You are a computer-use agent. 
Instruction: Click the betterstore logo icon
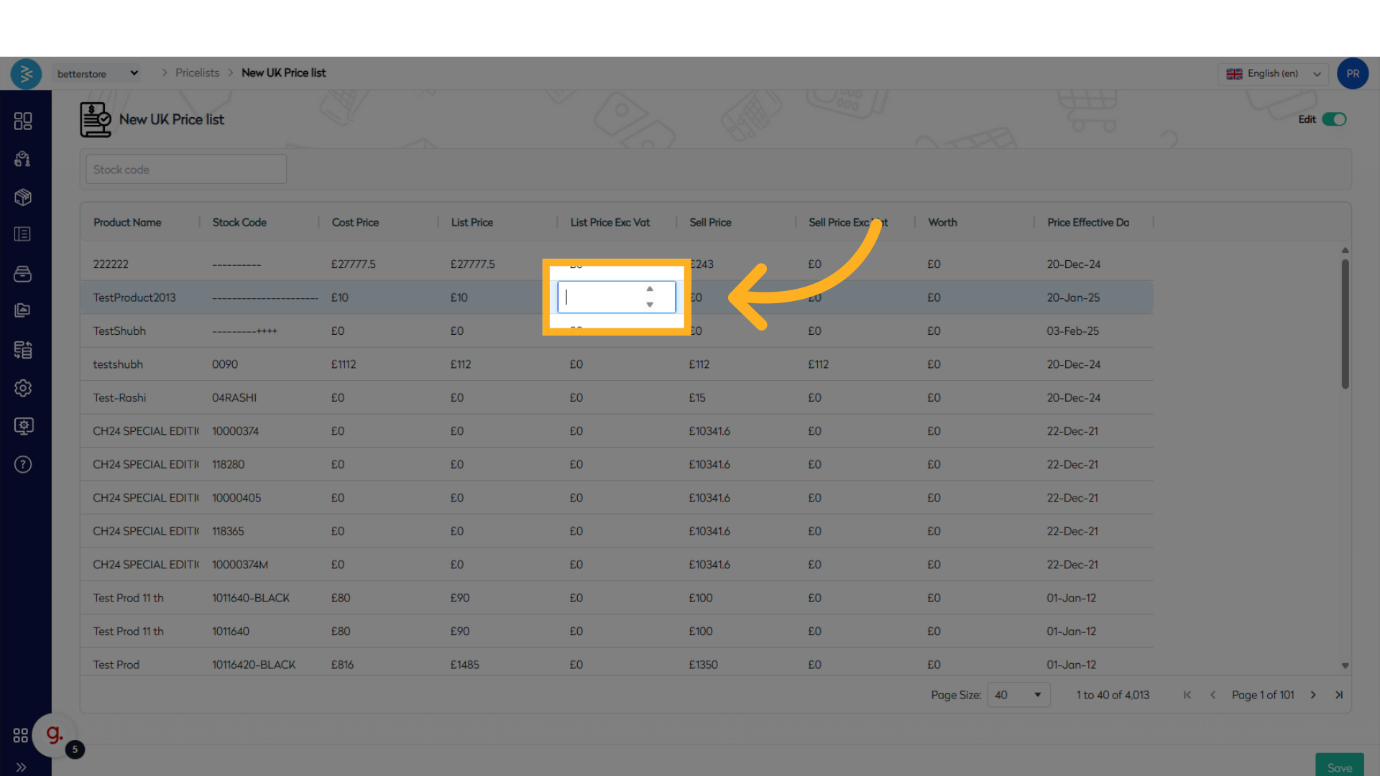pyautogui.click(x=26, y=74)
